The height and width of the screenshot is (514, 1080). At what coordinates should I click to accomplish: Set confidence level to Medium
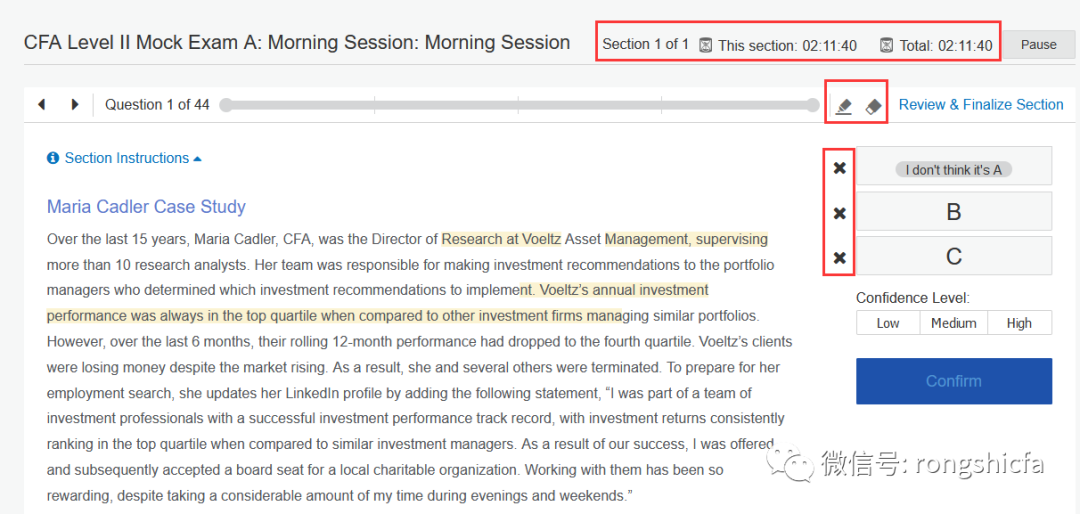(953, 323)
